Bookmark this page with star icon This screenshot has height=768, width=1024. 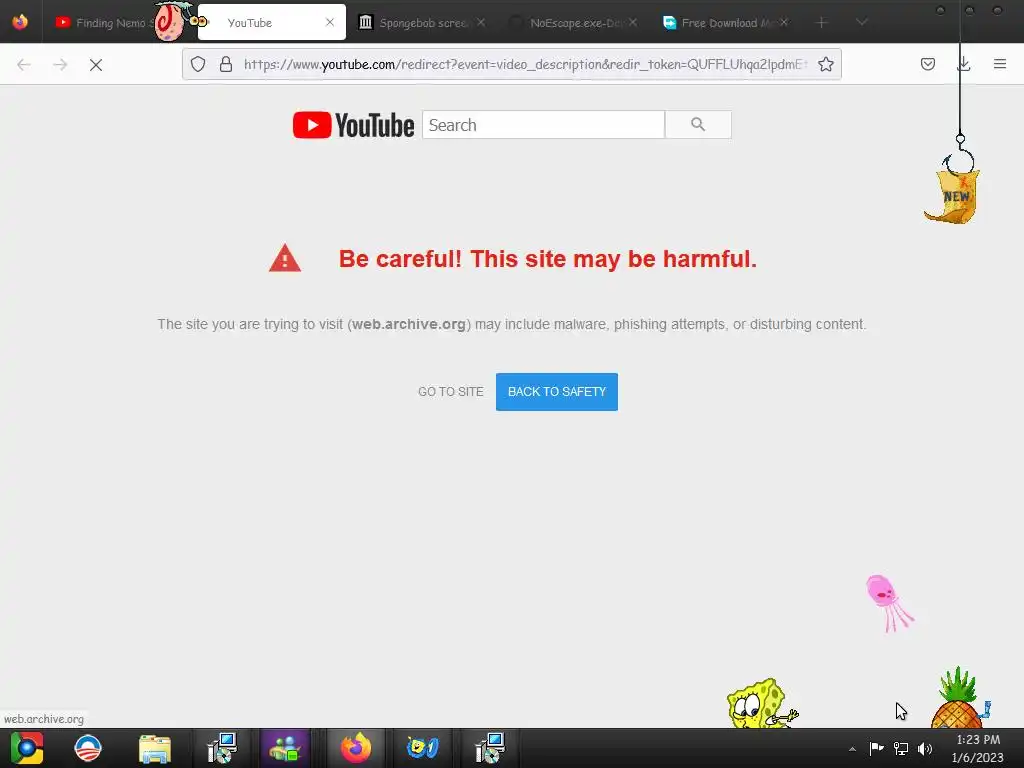pos(825,64)
